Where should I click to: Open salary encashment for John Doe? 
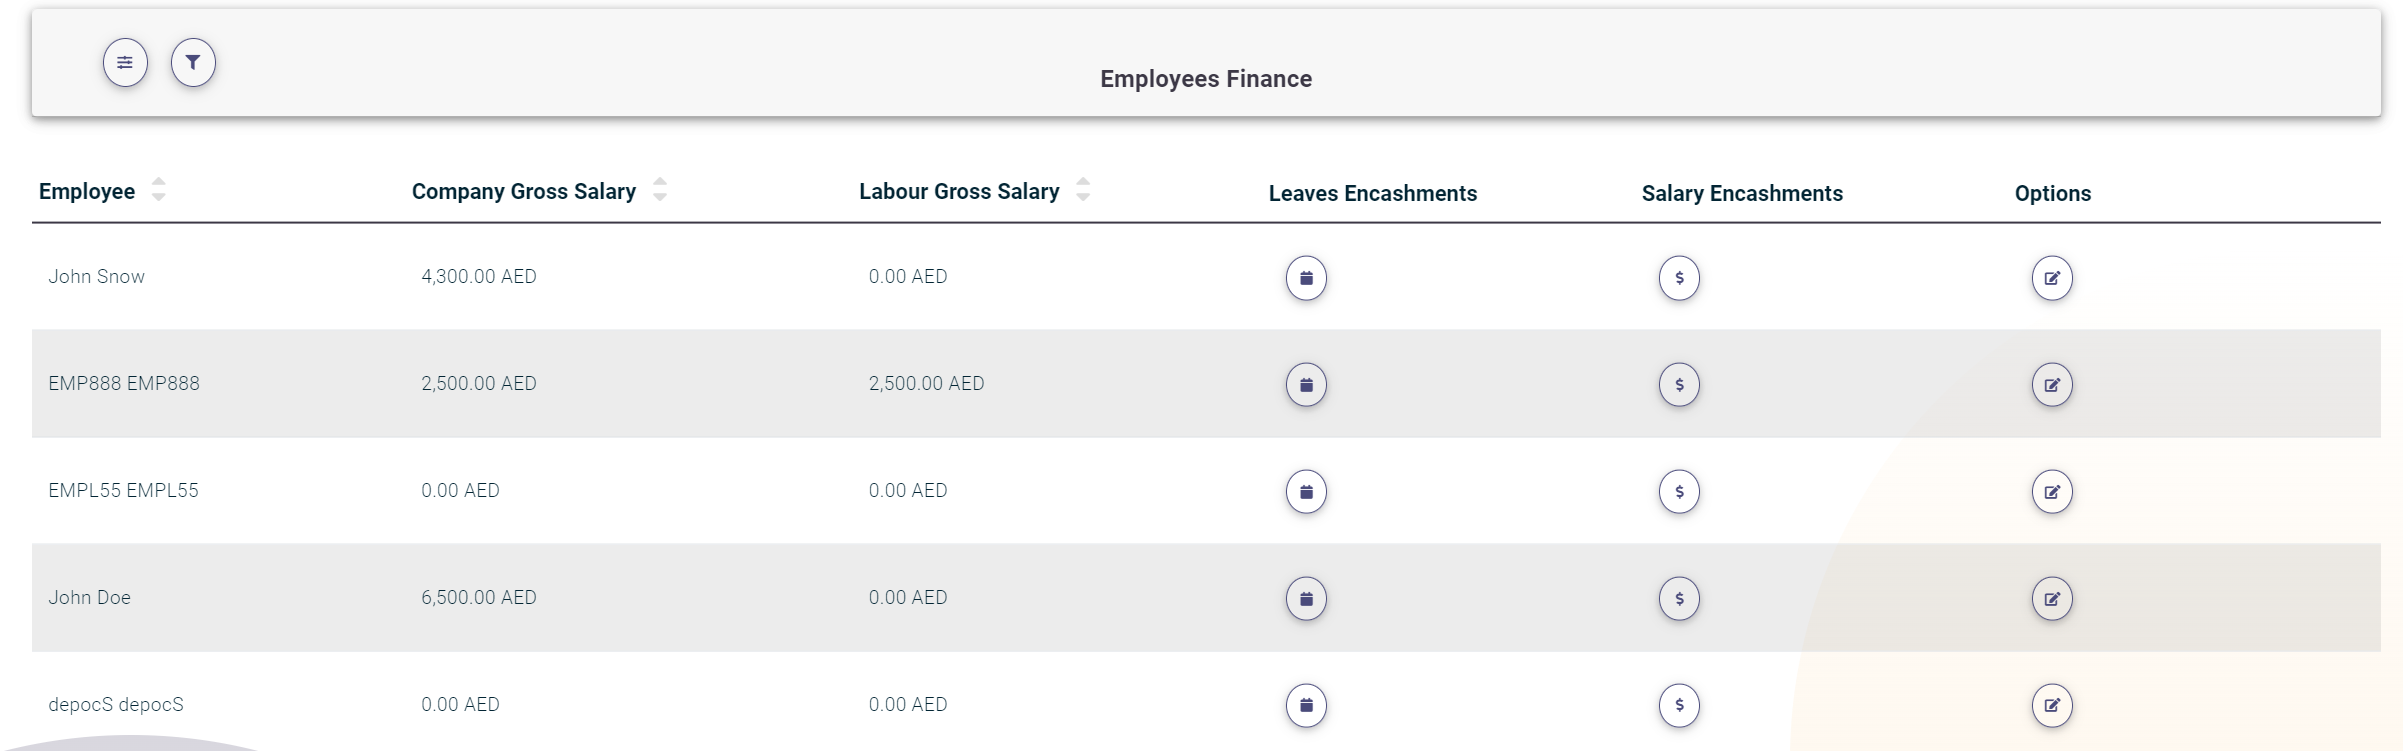click(1679, 599)
